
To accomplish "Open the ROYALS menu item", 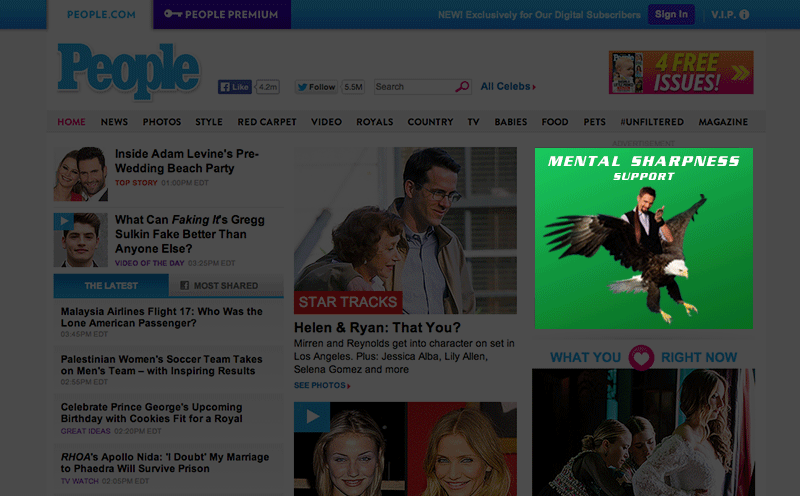I will [x=374, y=122].
